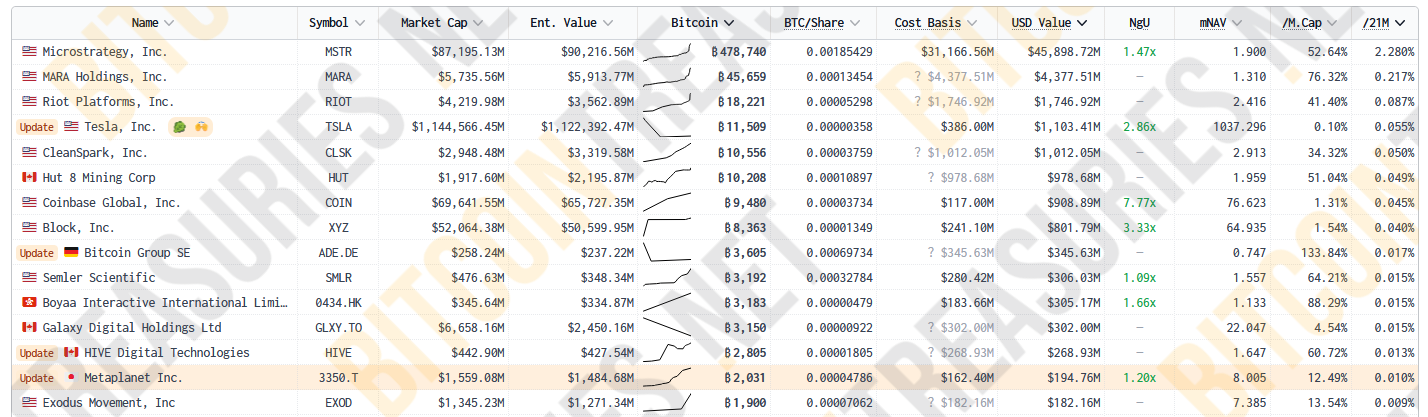Open Galaxy Digital Holdings Ltd entry
Viewport: 1428px width, 417px height.
click(x=132, y=327)
